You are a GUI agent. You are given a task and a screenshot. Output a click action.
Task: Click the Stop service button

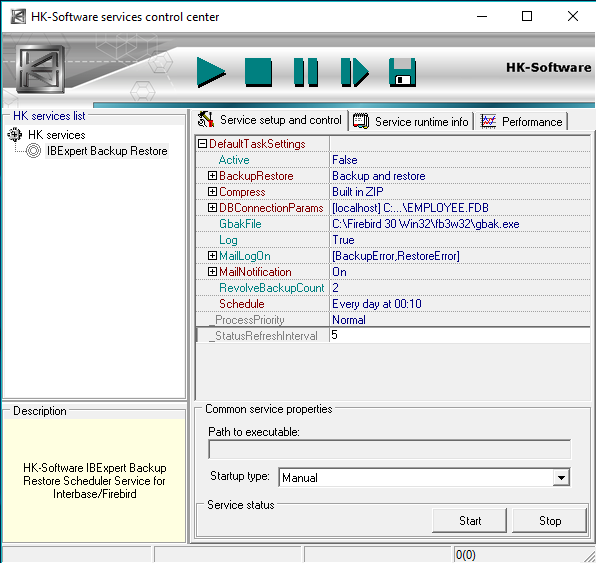coord(549,520)
